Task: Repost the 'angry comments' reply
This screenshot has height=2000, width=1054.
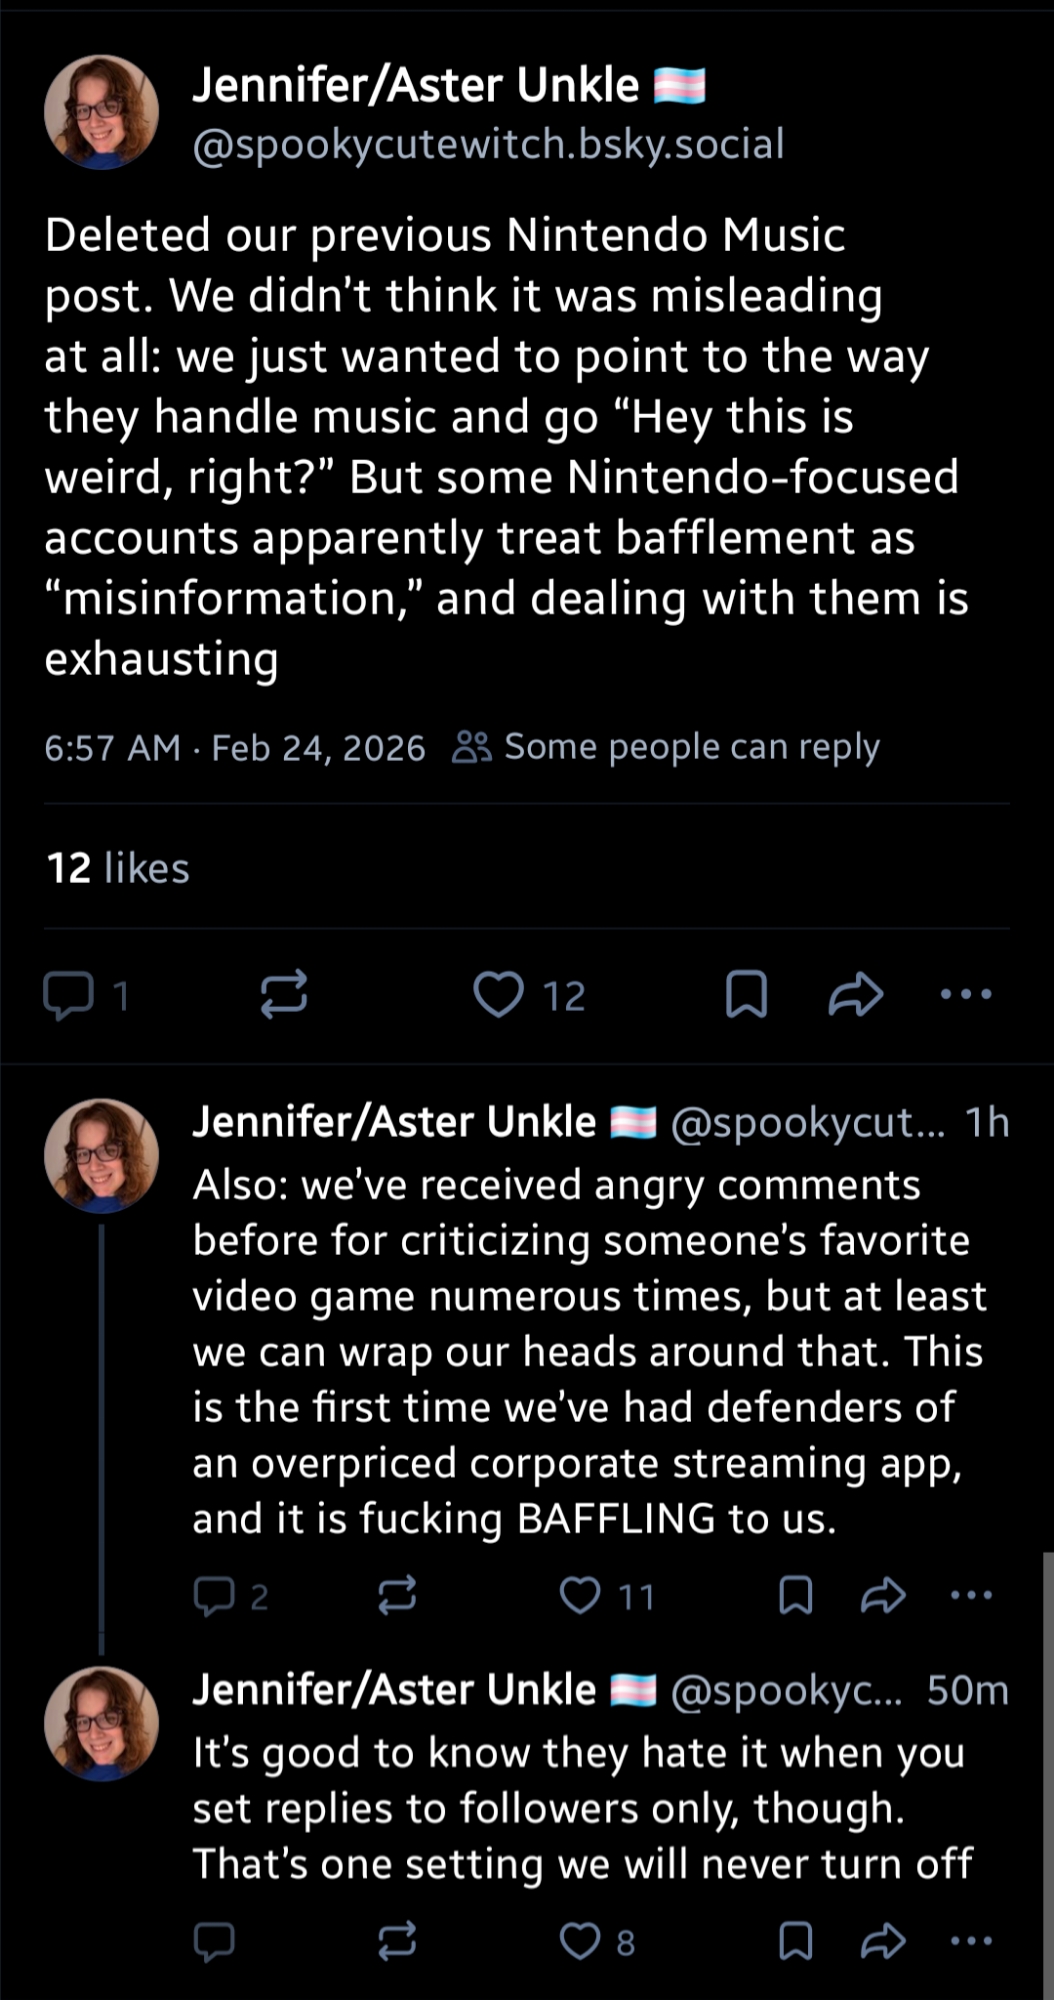Action: pyautogui.click(x=397, y=1596)
